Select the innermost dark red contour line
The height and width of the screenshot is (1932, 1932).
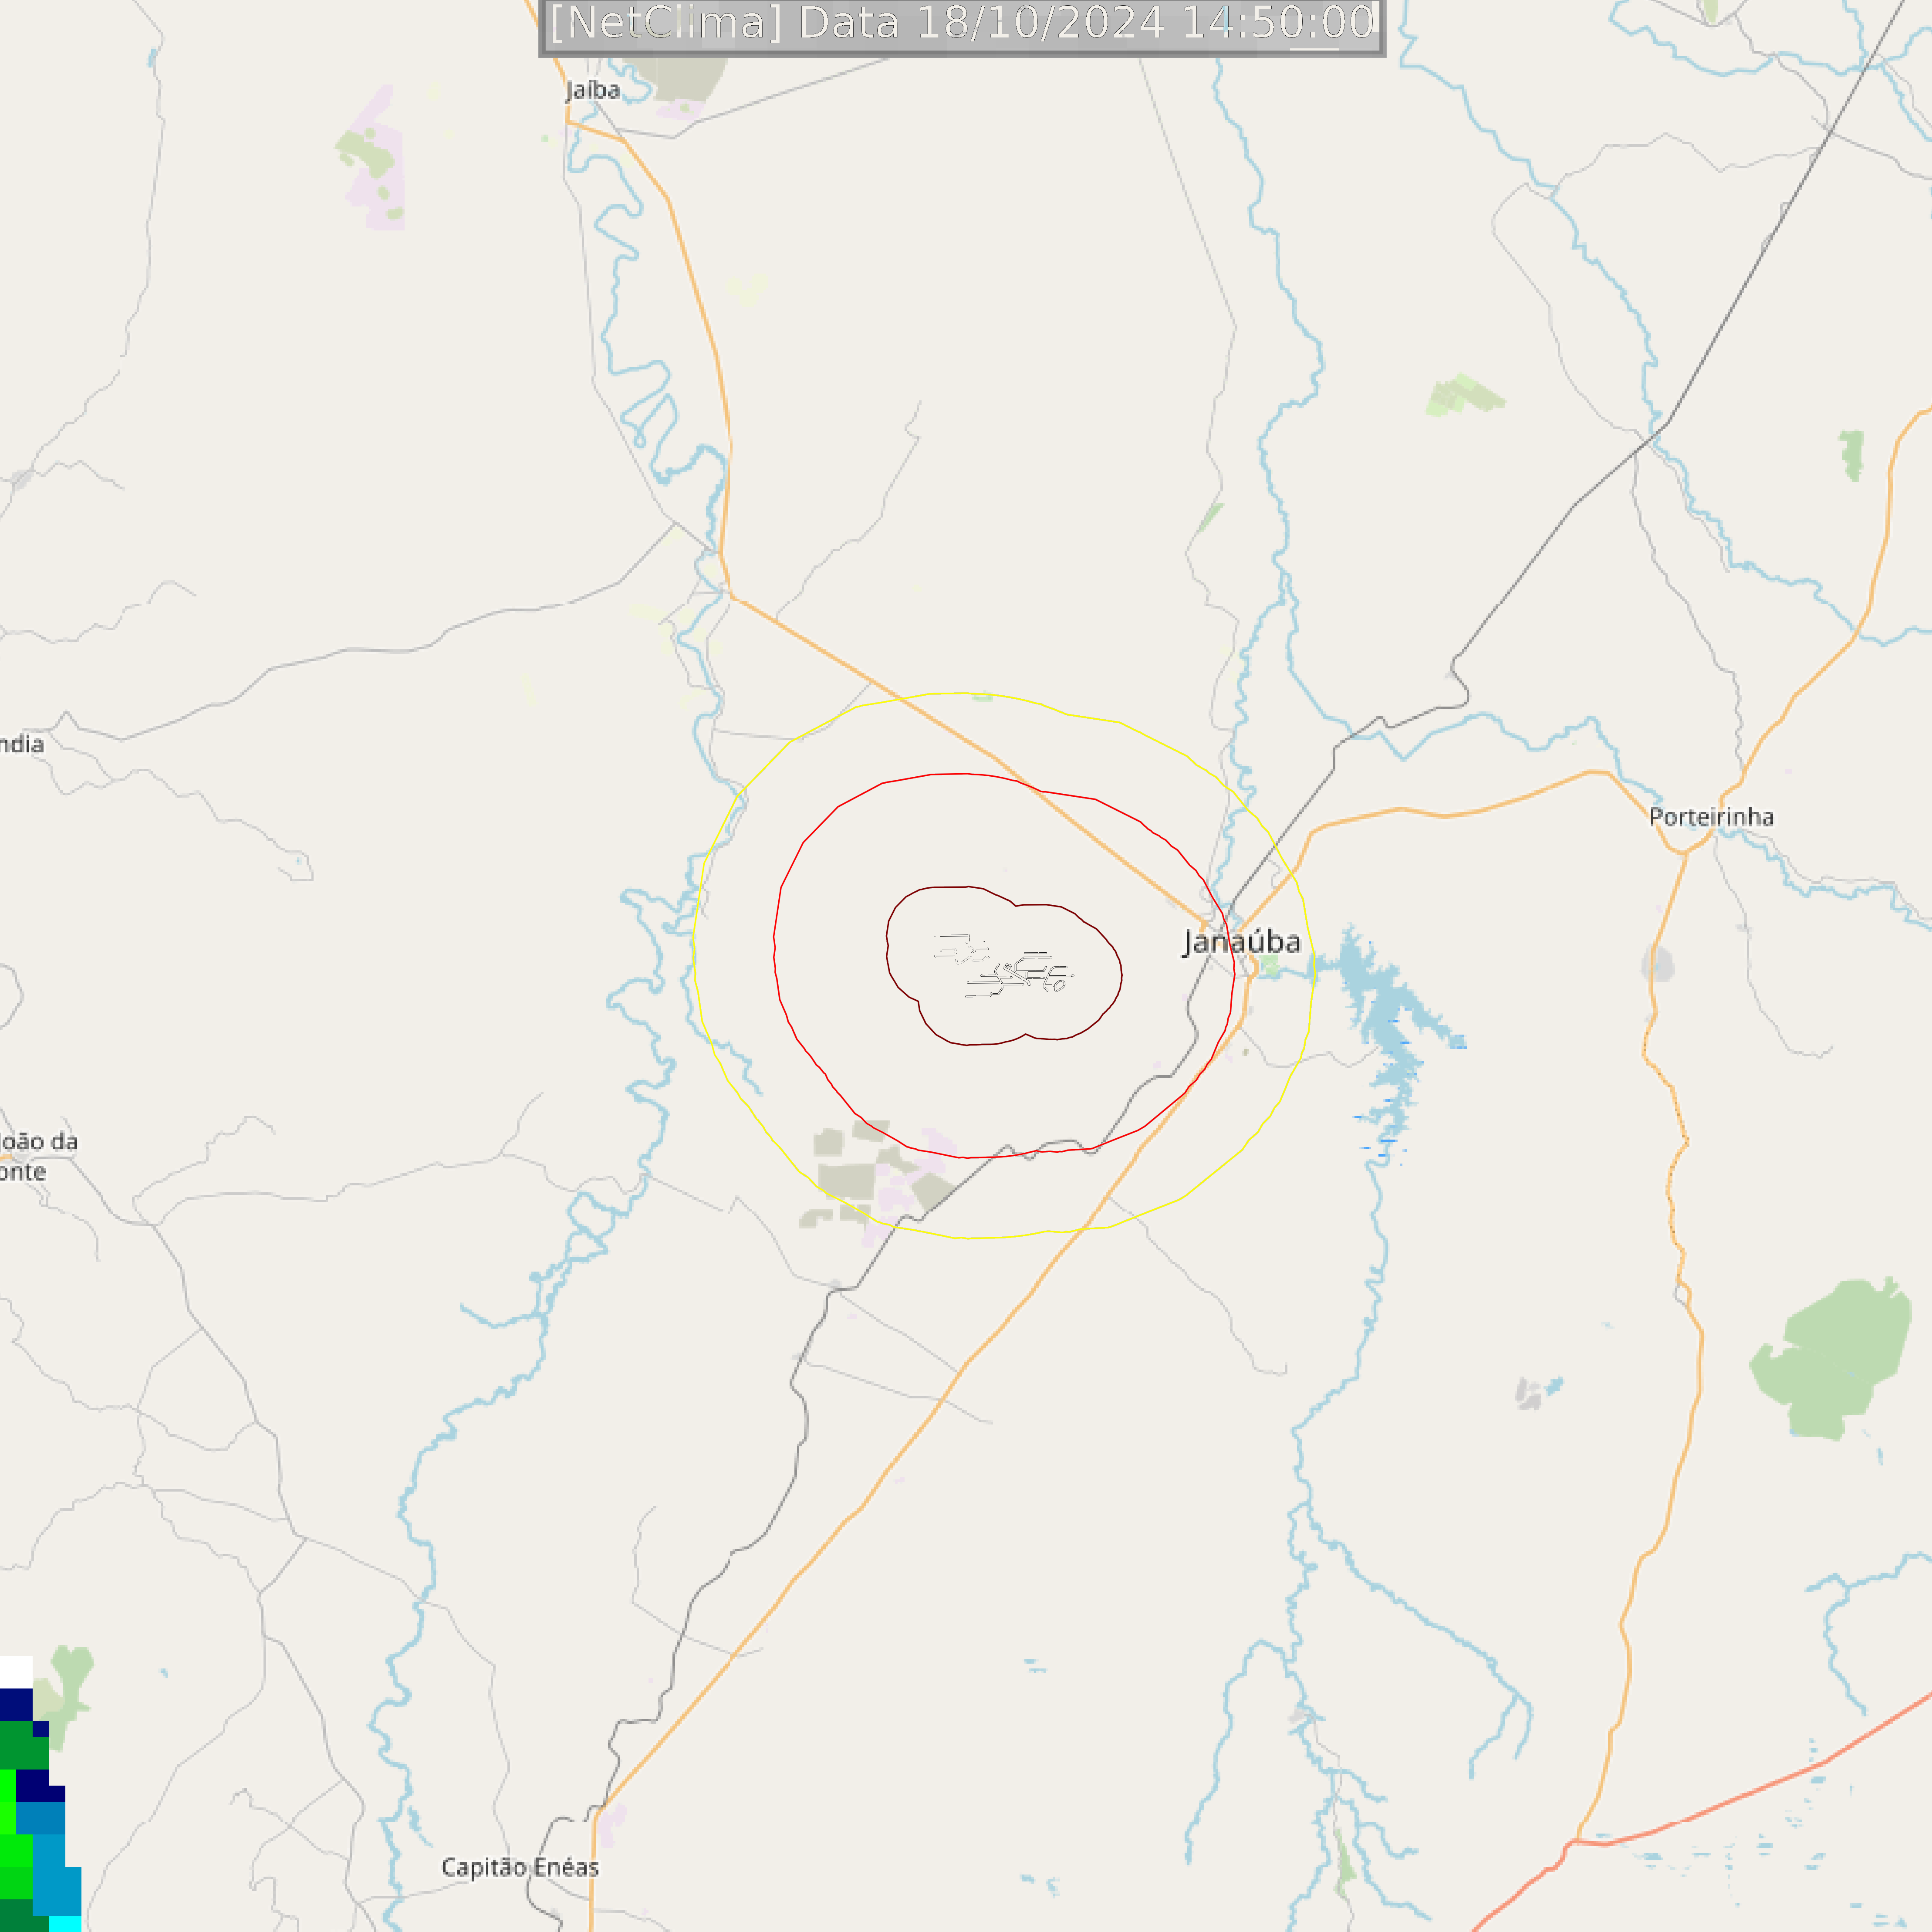click(1003, 965)
